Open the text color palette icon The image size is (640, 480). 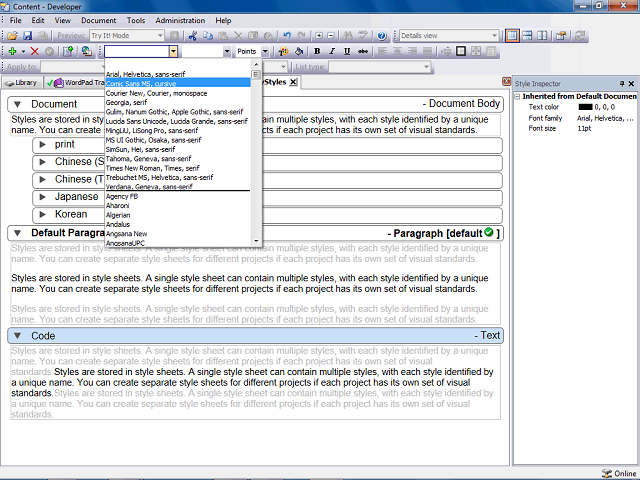(283, 51)
